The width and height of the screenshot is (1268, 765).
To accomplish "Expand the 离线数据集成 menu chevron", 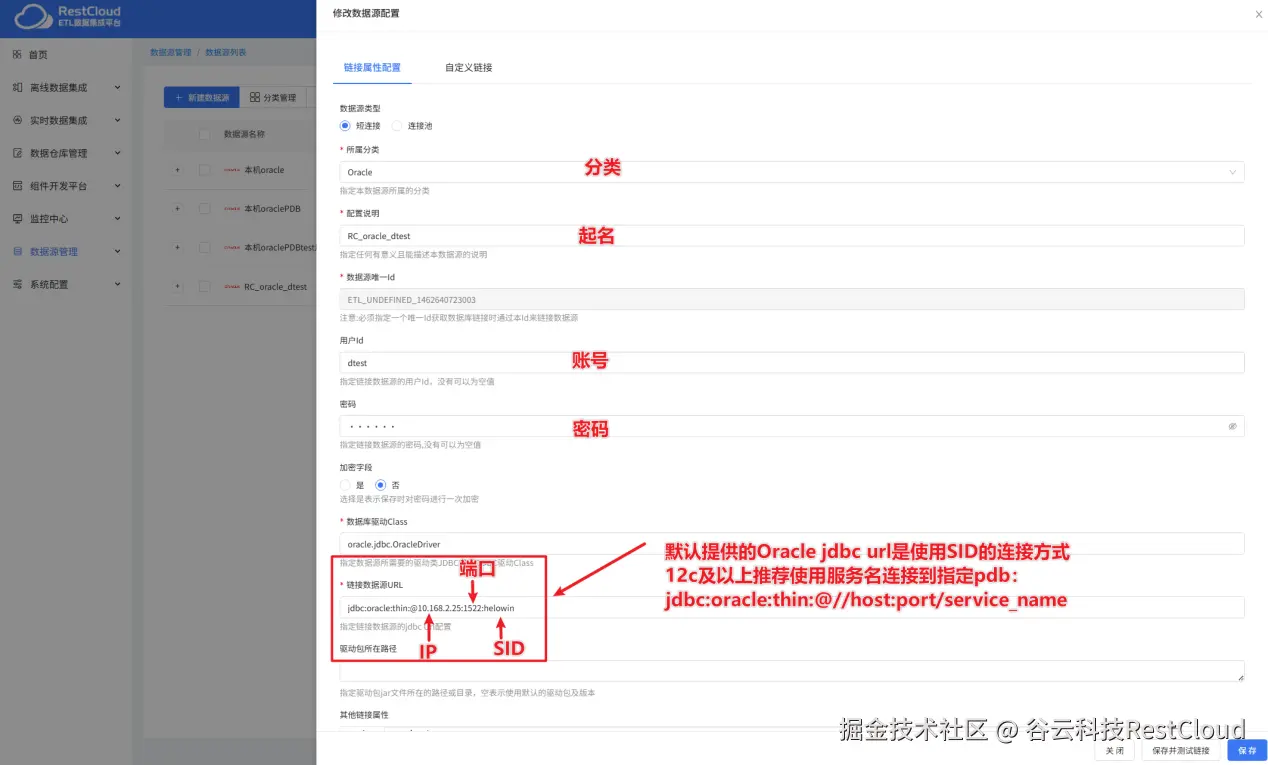I will point(117,88).
